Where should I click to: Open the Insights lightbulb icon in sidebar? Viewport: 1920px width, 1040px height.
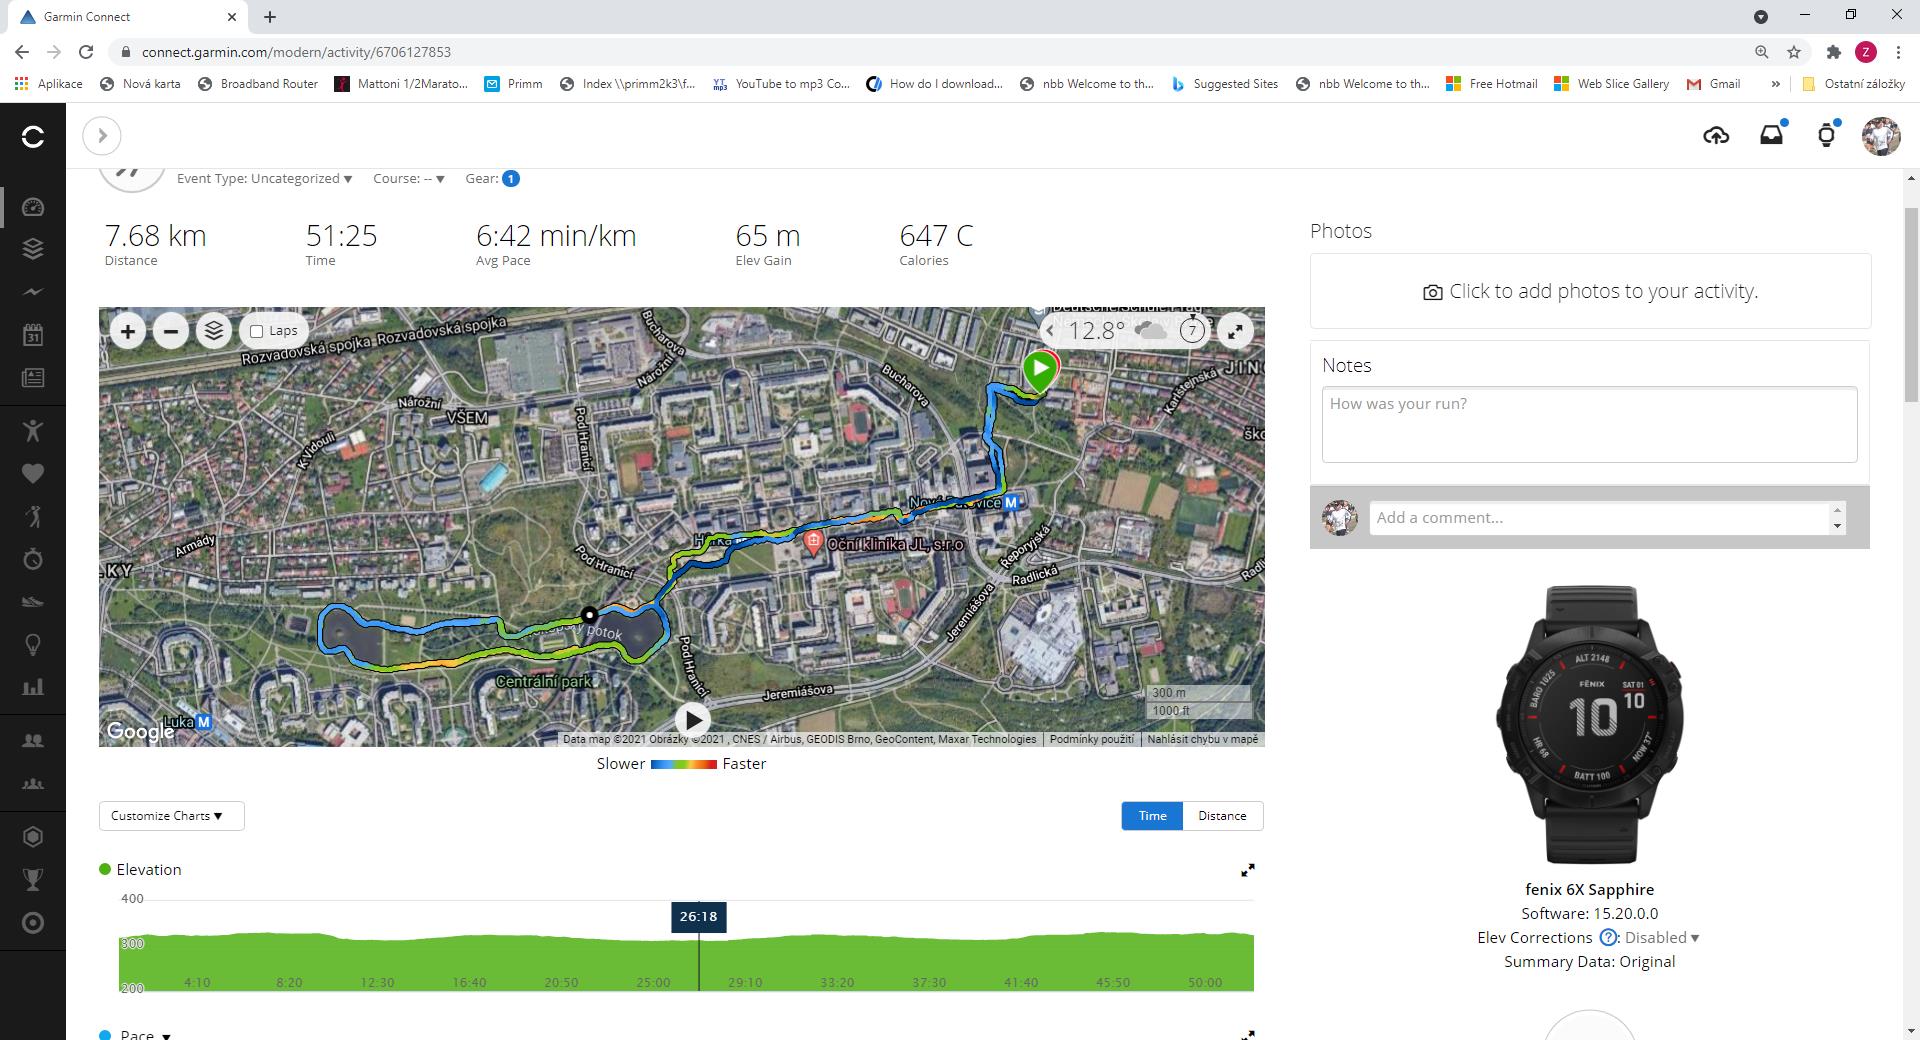coord(33,645)
